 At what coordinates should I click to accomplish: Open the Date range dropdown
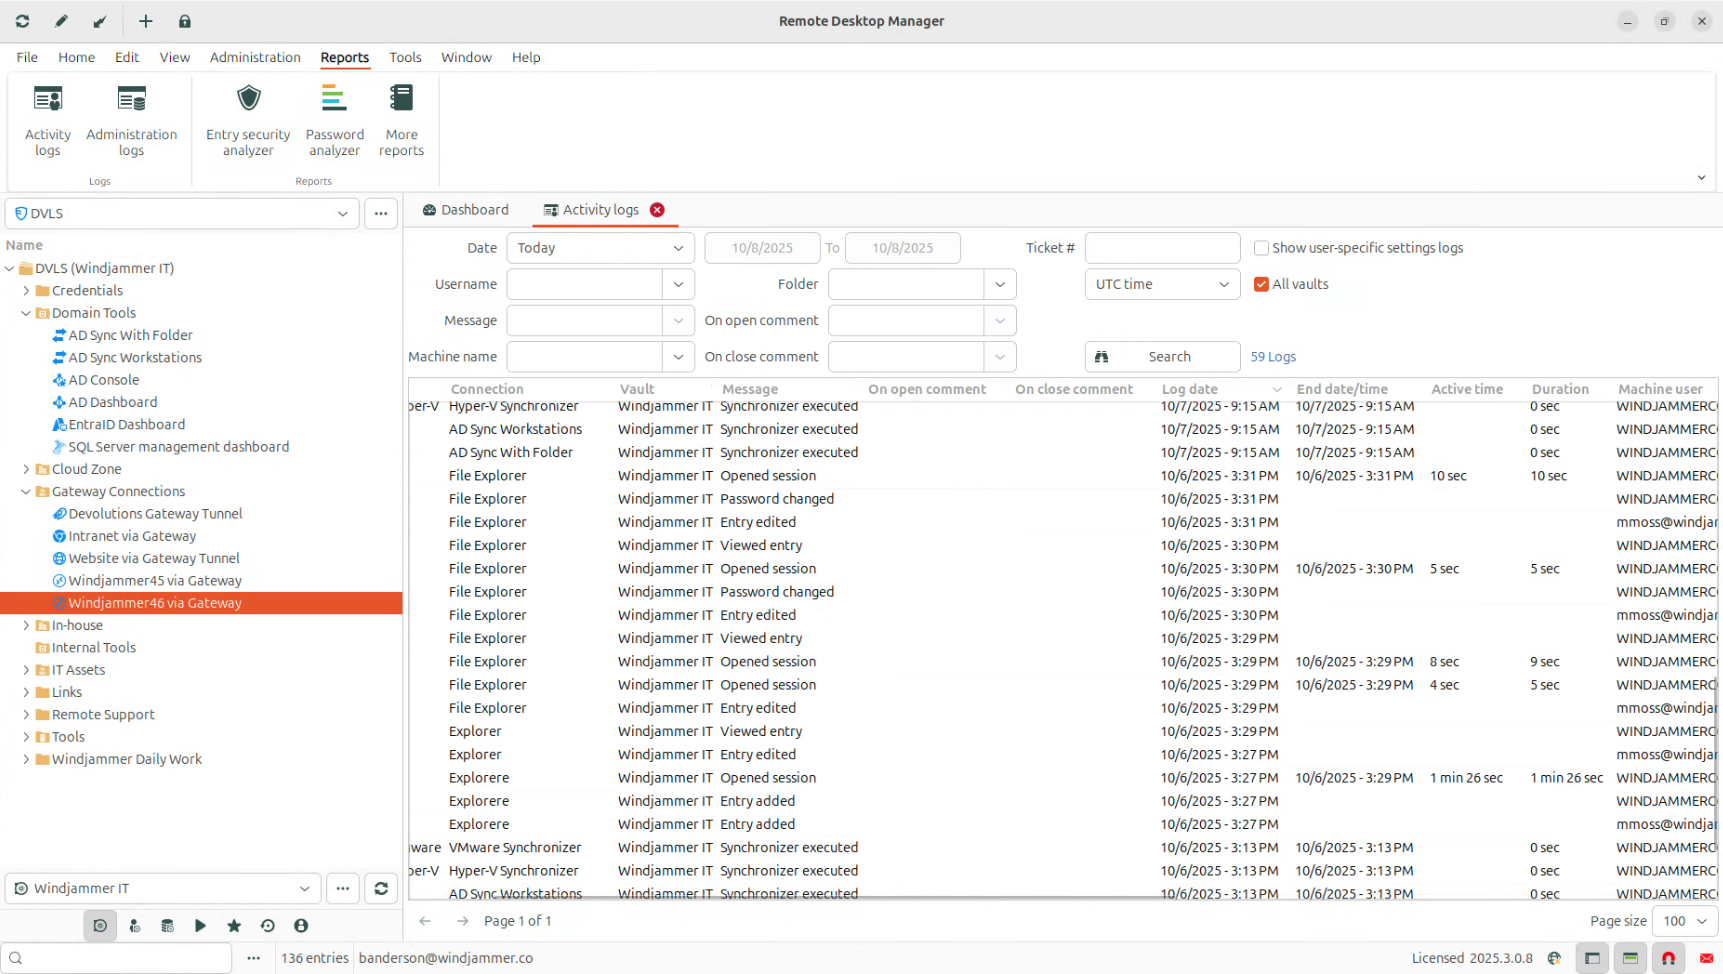[599, 248]
